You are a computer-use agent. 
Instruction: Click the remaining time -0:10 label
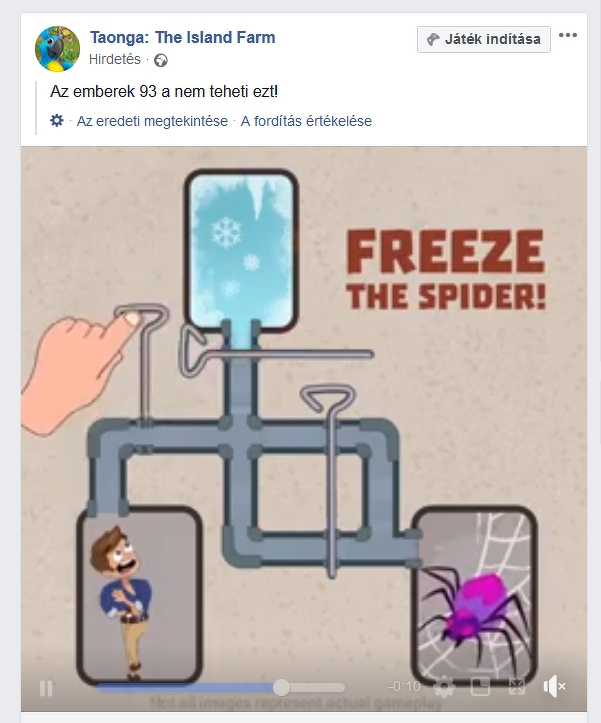coord(405,687)
